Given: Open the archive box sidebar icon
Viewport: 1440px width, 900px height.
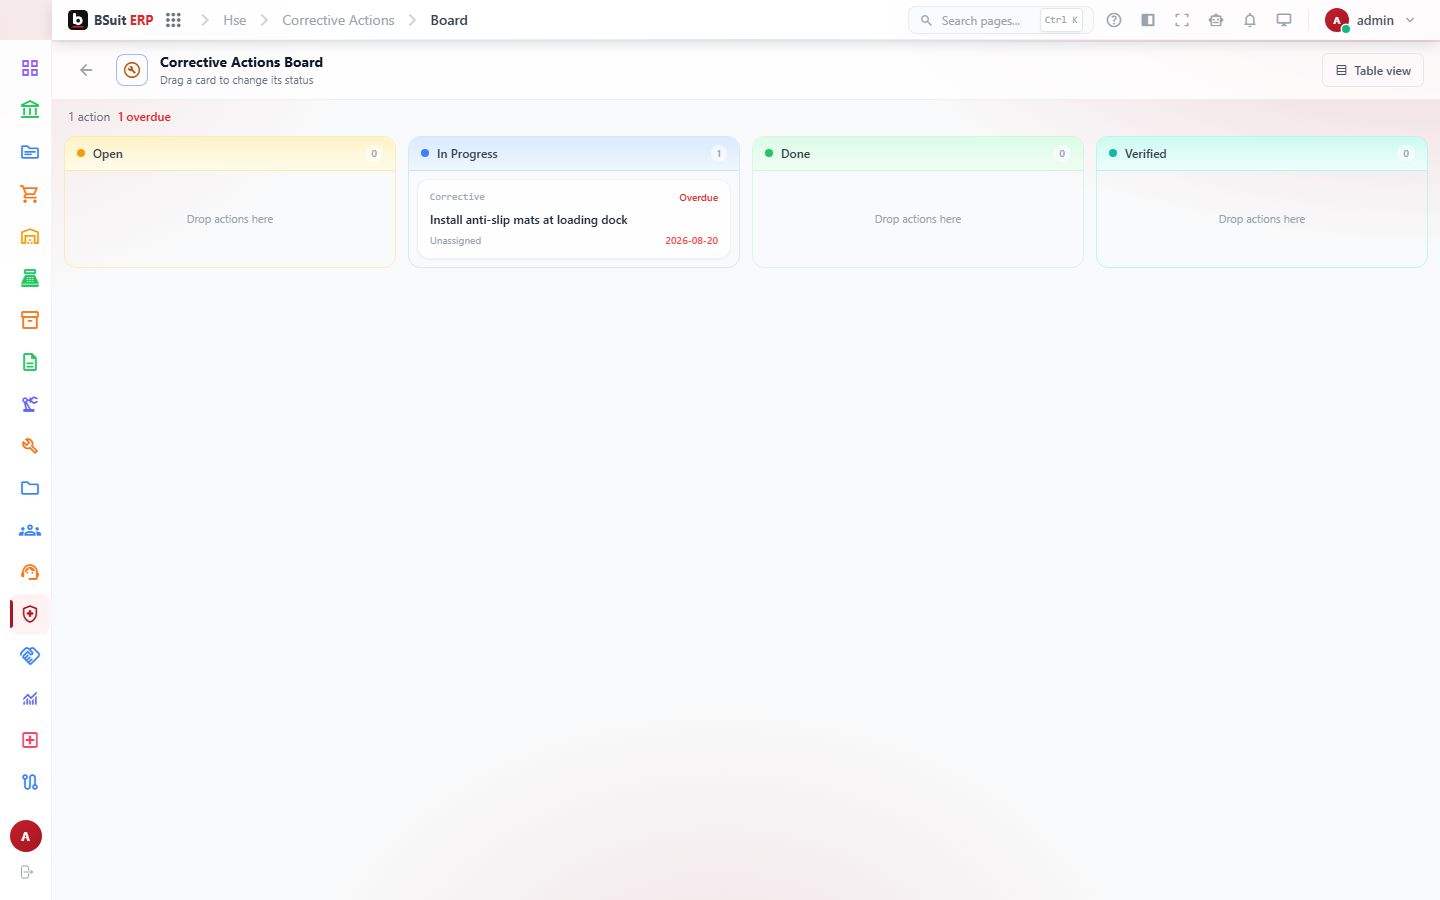Looking at the screenshot, I should 30,320.
